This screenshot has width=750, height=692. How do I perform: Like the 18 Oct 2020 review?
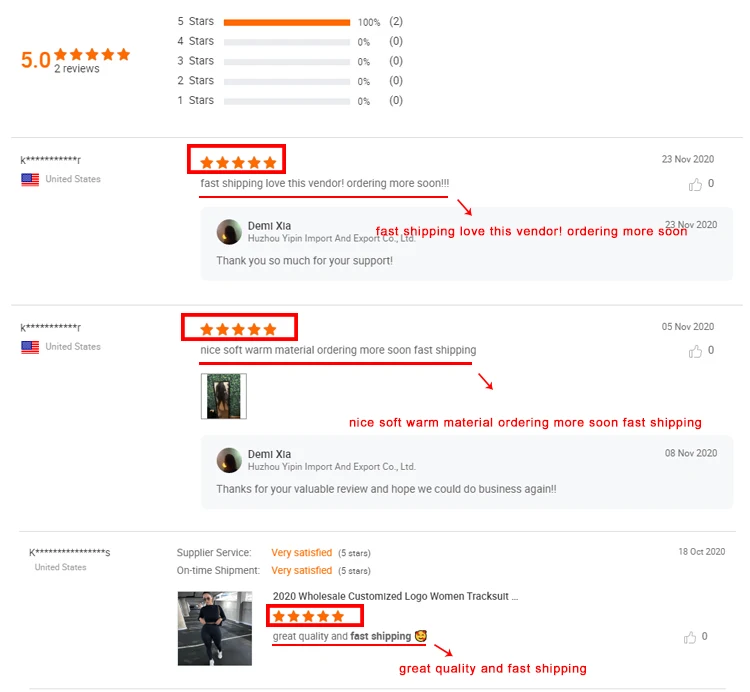coord(689,637)
